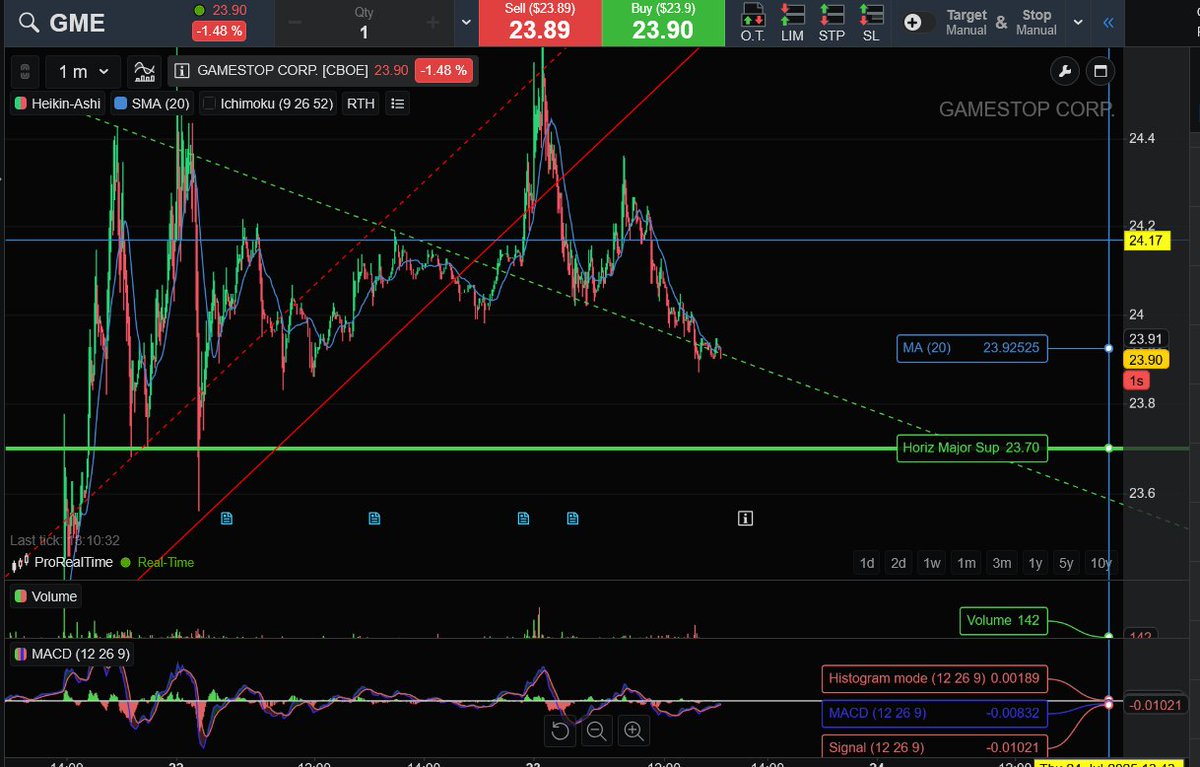Open the MACD (12 26 9) panel label
The width and height of the screenshot is (1200, 767).
click(72, 654)
